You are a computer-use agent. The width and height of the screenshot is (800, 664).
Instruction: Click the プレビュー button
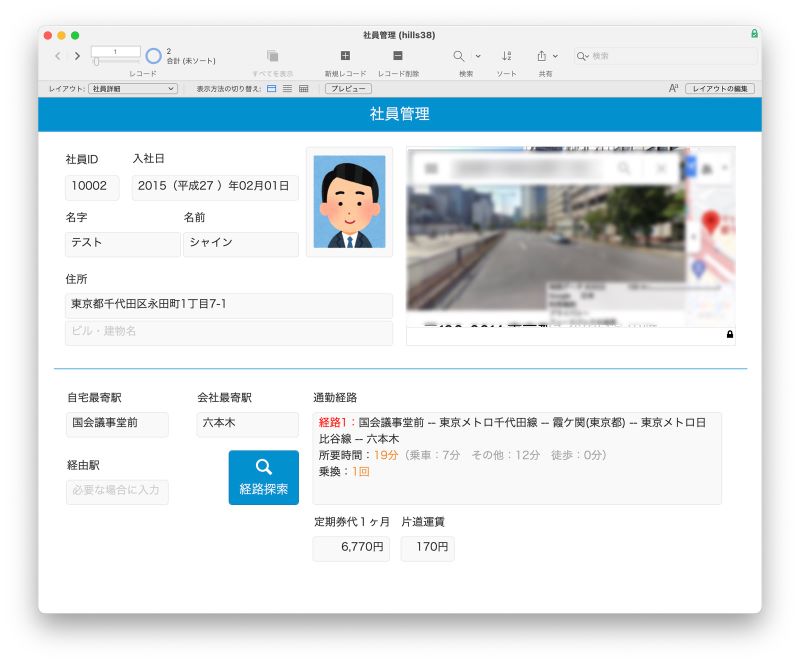(348, 89)
